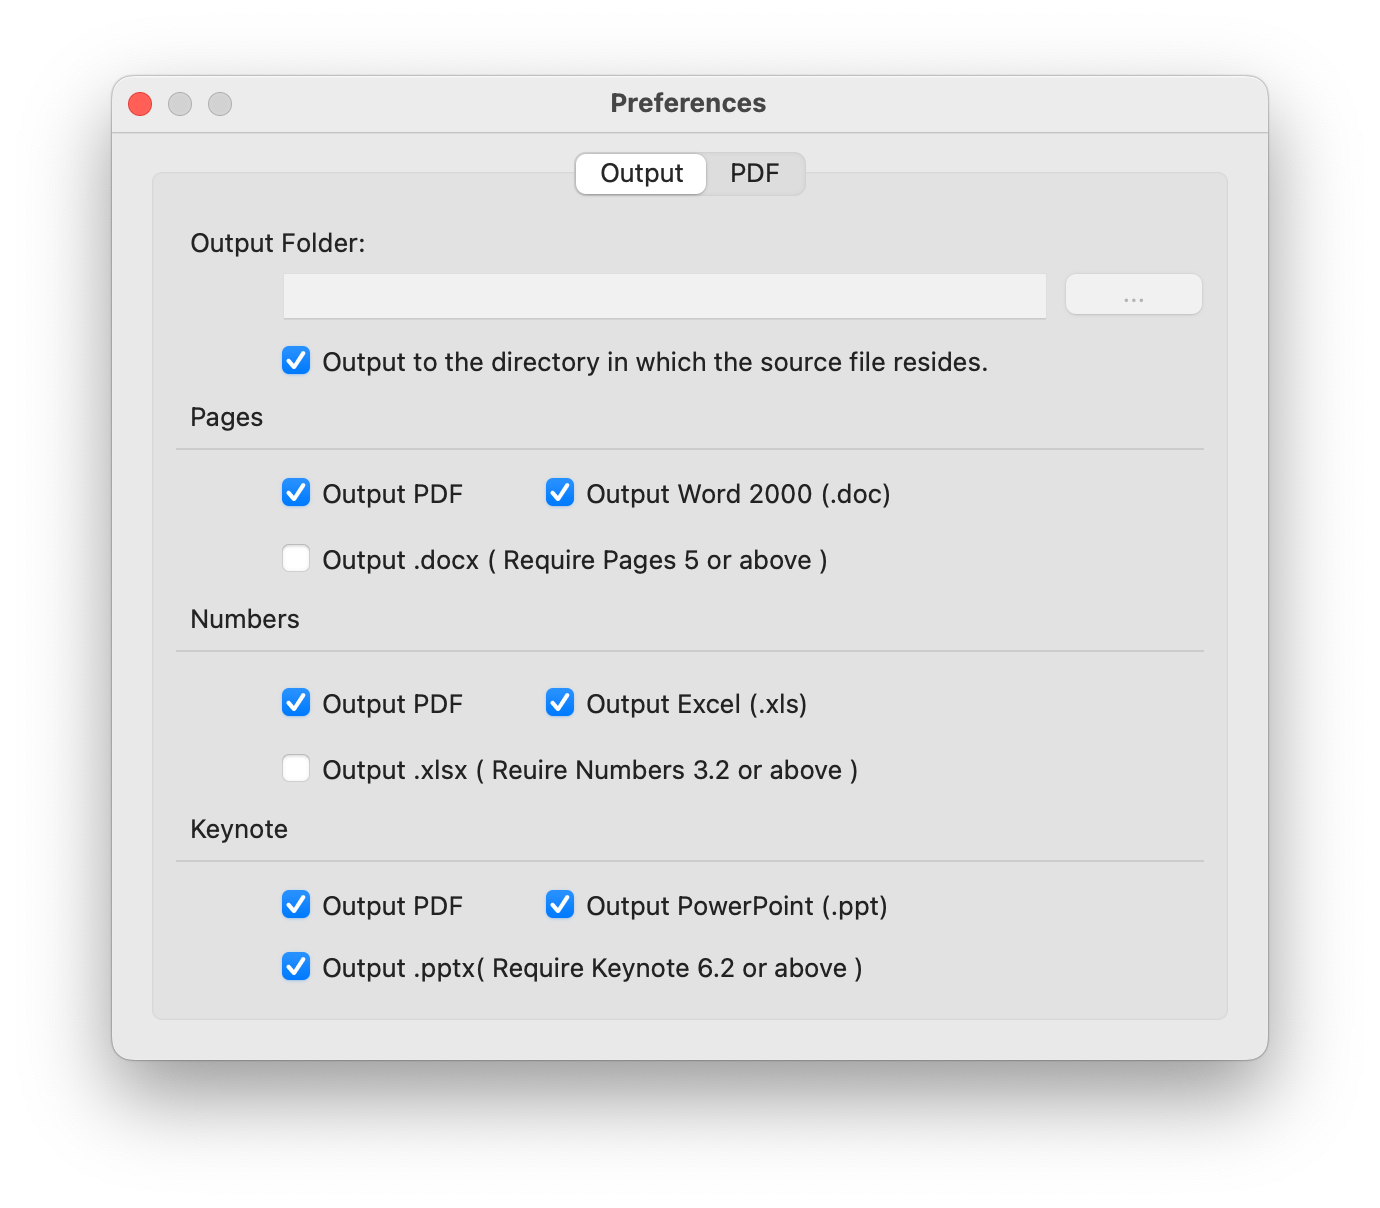Image resolution: width=1380 pixels, height=1208 pixels.
Task: Click the green zoom window control
Action: [220, 104]
